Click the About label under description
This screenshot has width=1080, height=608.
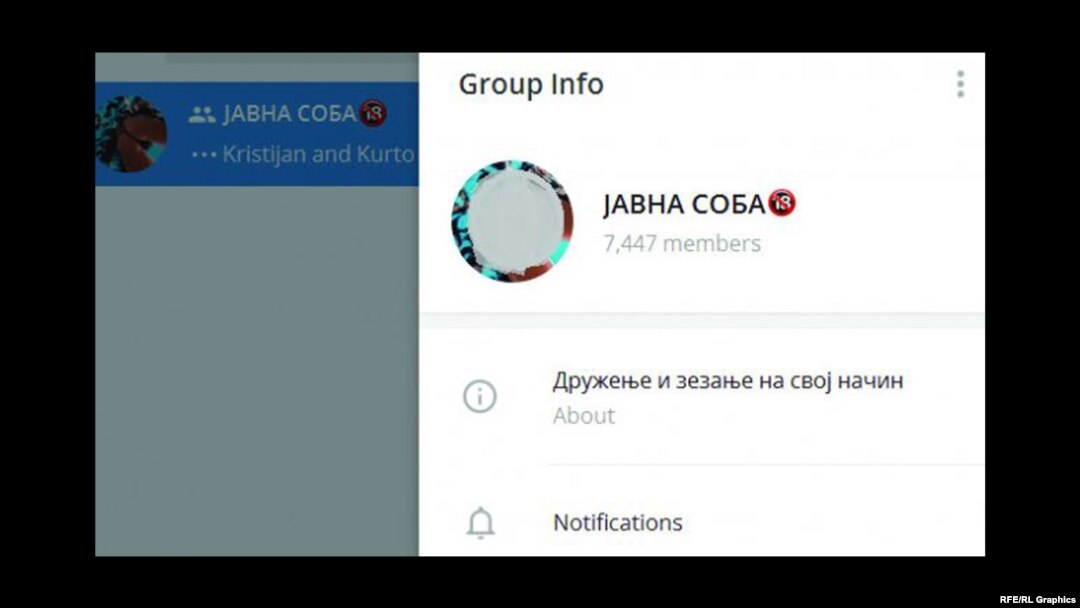pos(583,415)
